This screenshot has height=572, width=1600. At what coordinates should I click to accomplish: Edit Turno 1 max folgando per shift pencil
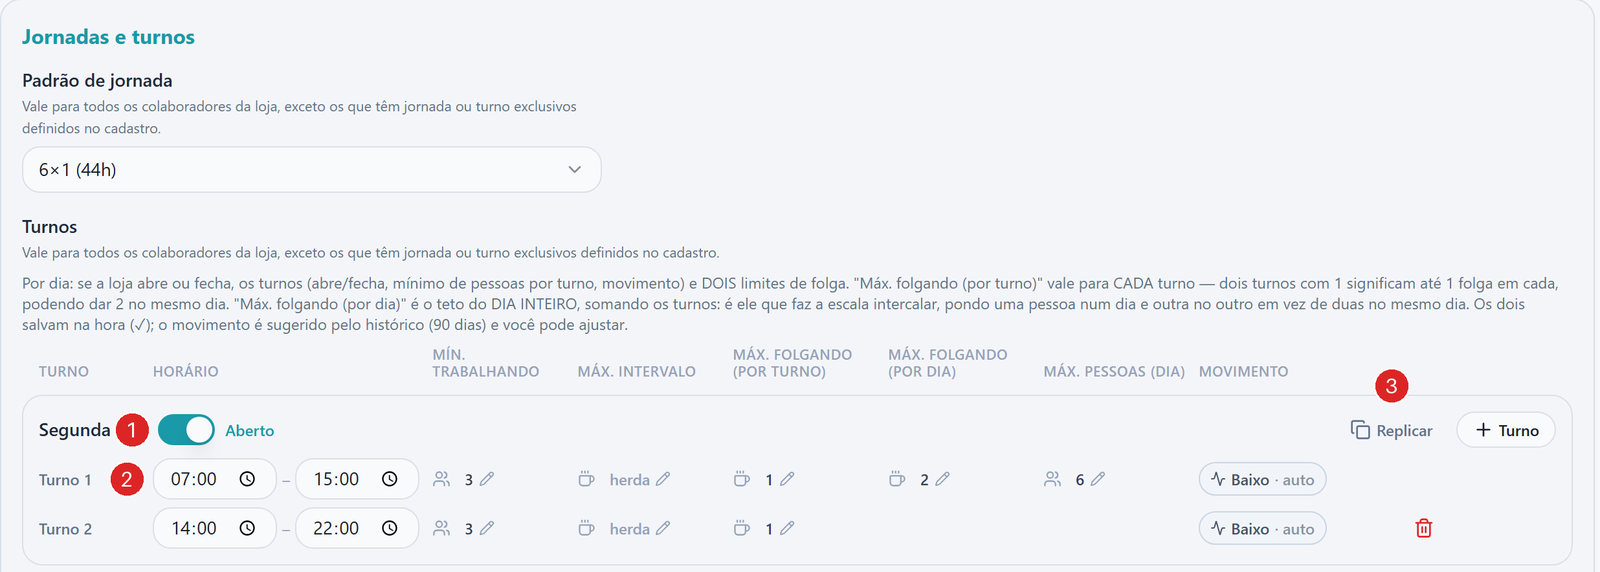click(787, 479)
